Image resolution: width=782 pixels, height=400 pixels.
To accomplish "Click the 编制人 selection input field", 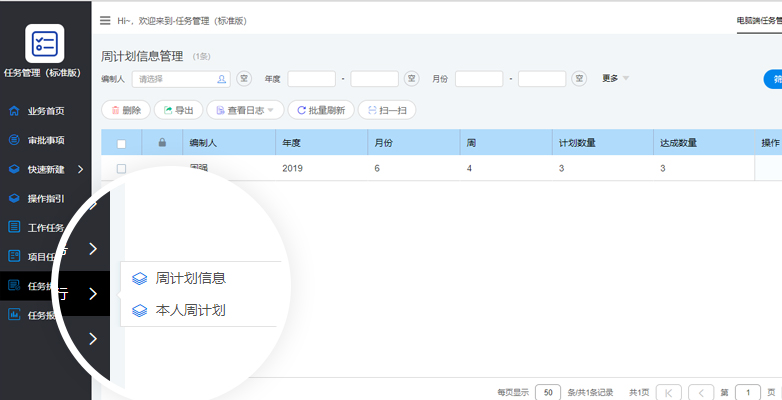I will coord(180,79).
